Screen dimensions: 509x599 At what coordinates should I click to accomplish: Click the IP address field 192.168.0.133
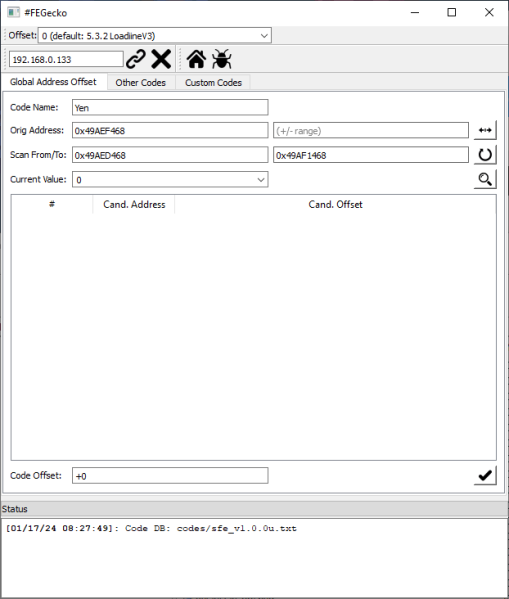[66, 59]
